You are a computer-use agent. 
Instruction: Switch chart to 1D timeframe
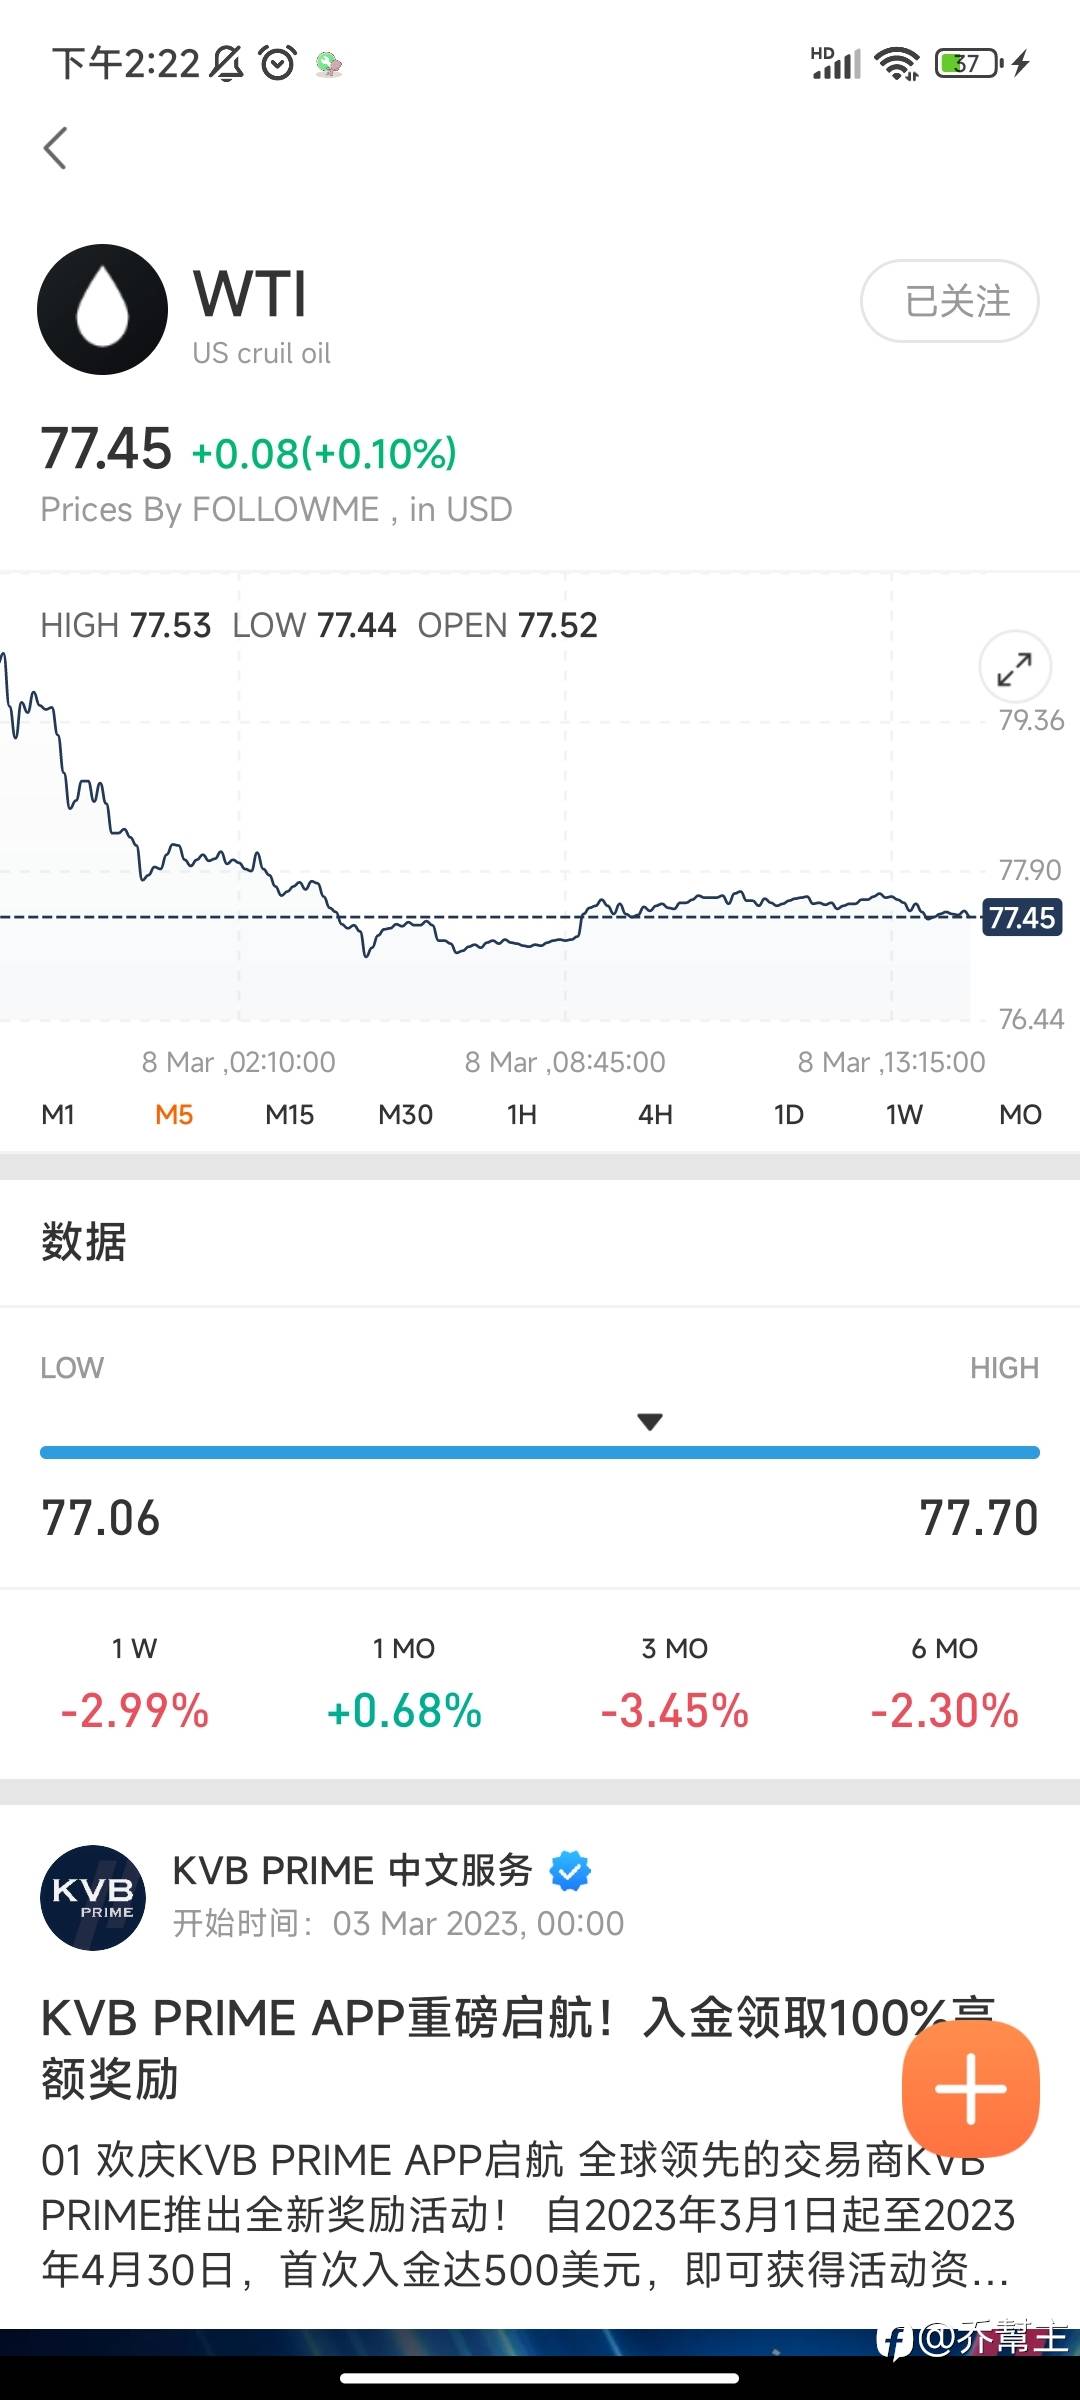pos(788,1114)
